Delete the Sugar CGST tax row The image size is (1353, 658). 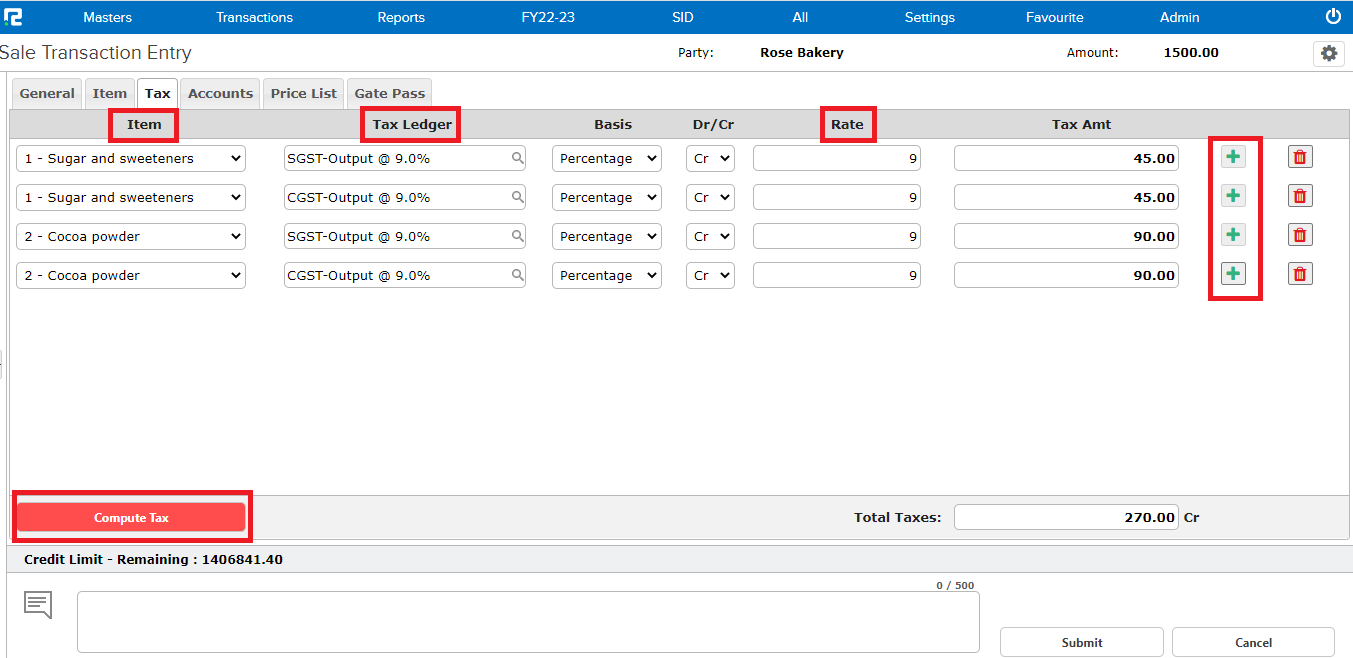(x=1299, y=196)
